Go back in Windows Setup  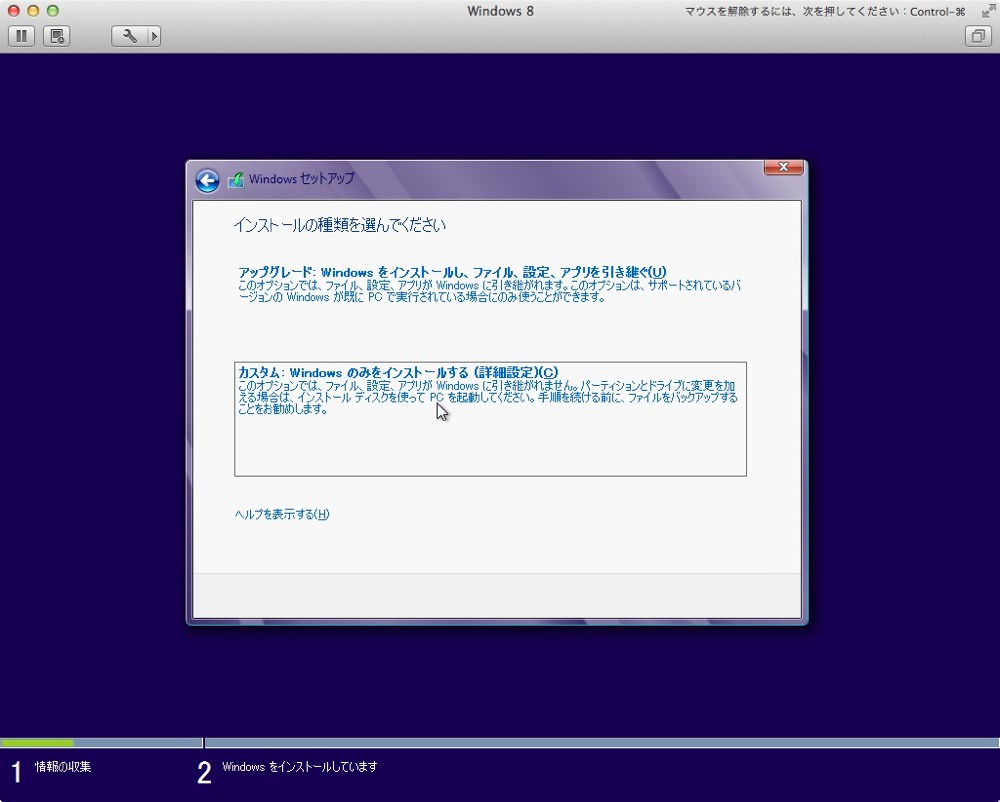[207, 180]
